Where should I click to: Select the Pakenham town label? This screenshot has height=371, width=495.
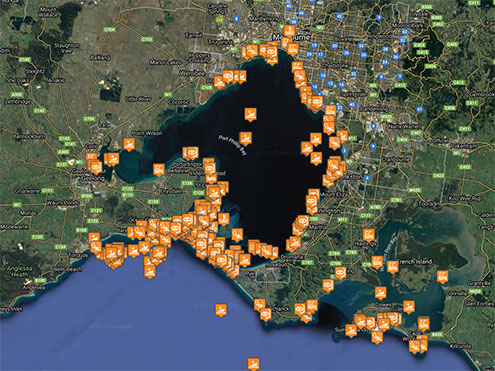[464, 146]
